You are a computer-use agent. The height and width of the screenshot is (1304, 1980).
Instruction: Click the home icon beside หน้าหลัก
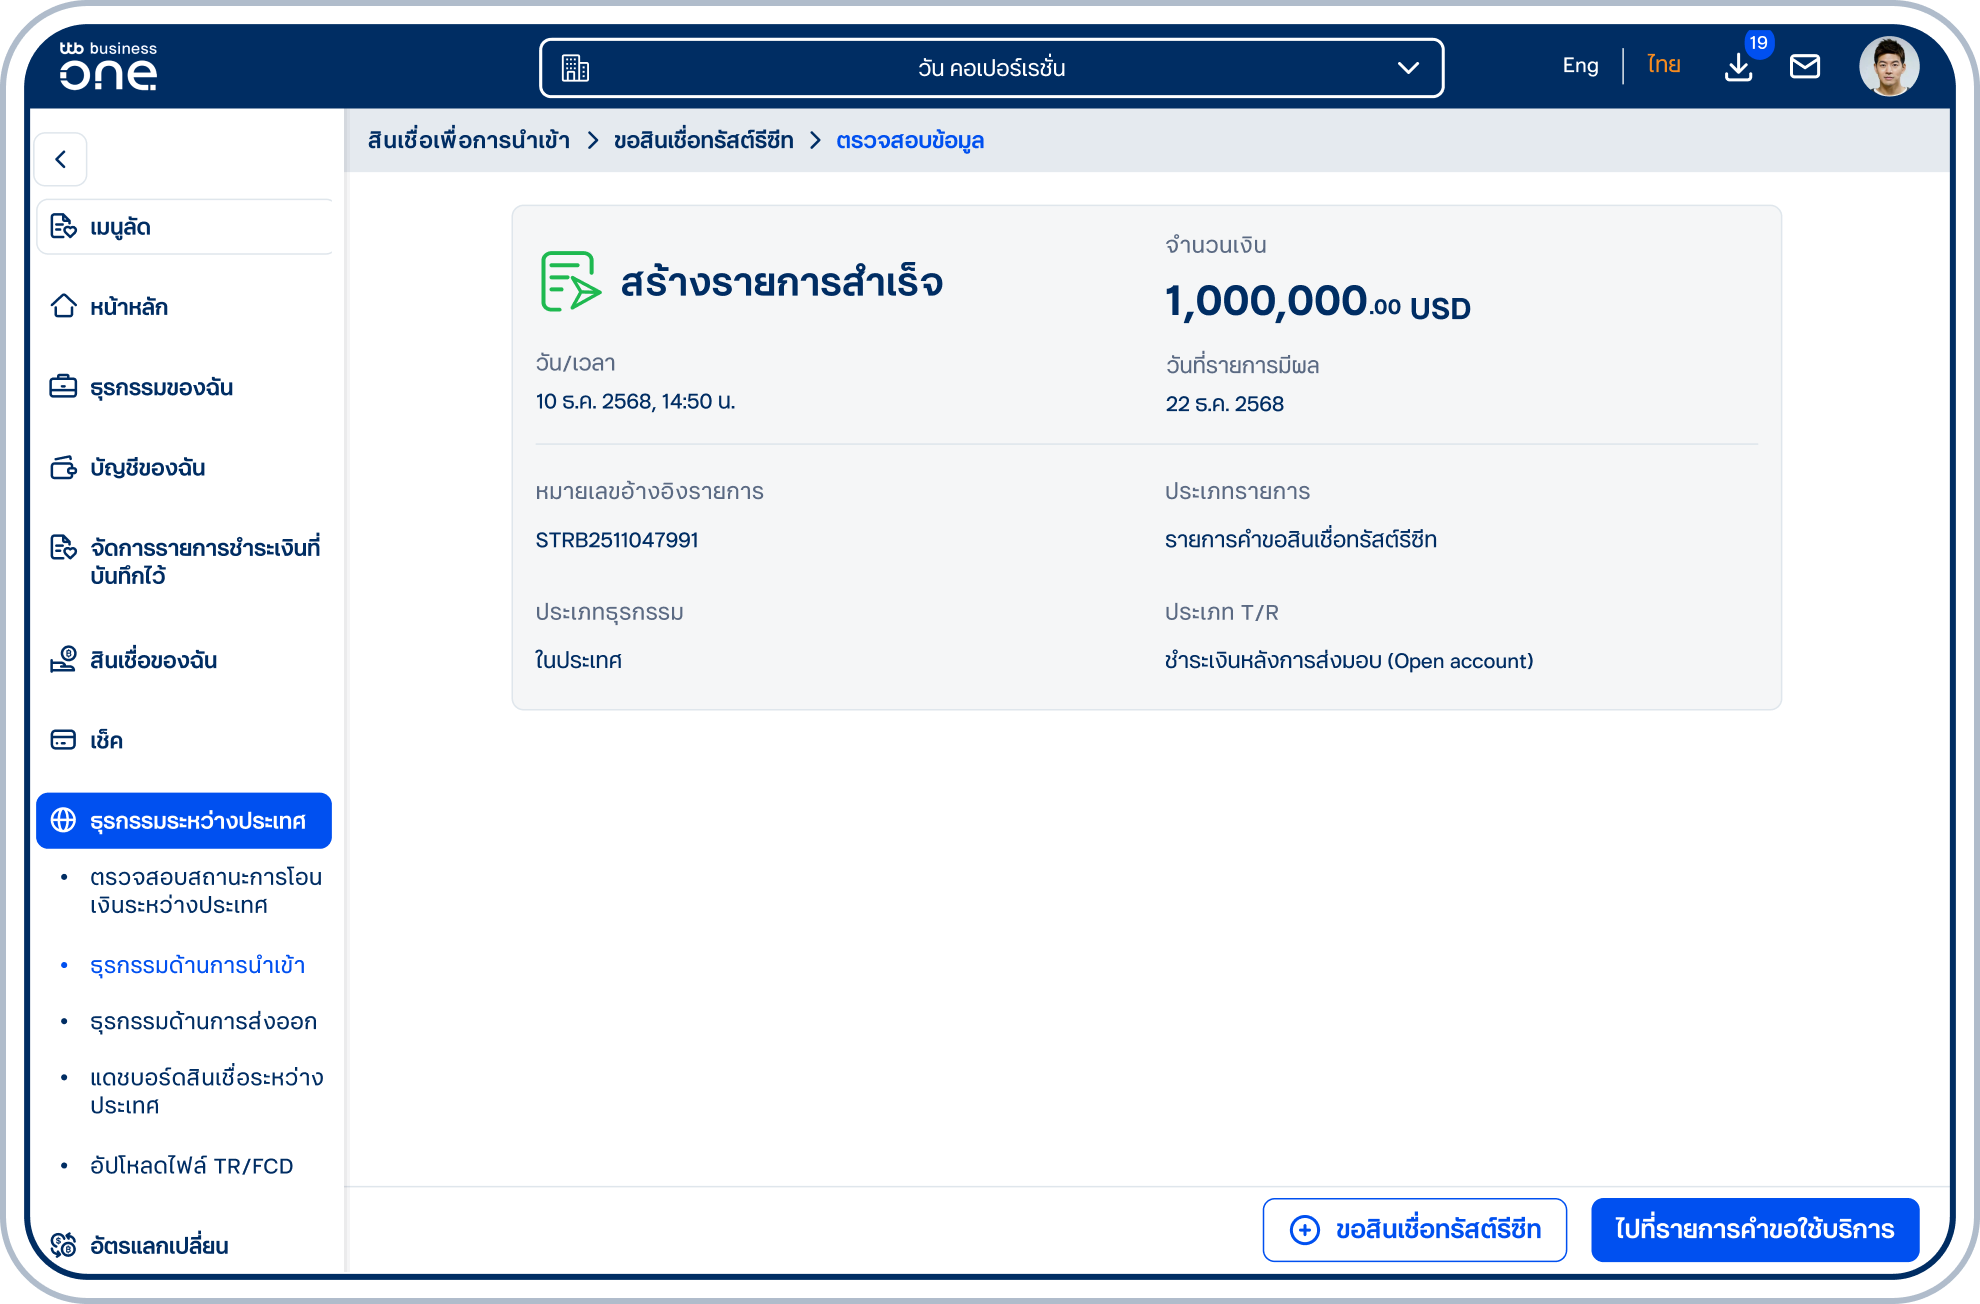coord(64,306)
